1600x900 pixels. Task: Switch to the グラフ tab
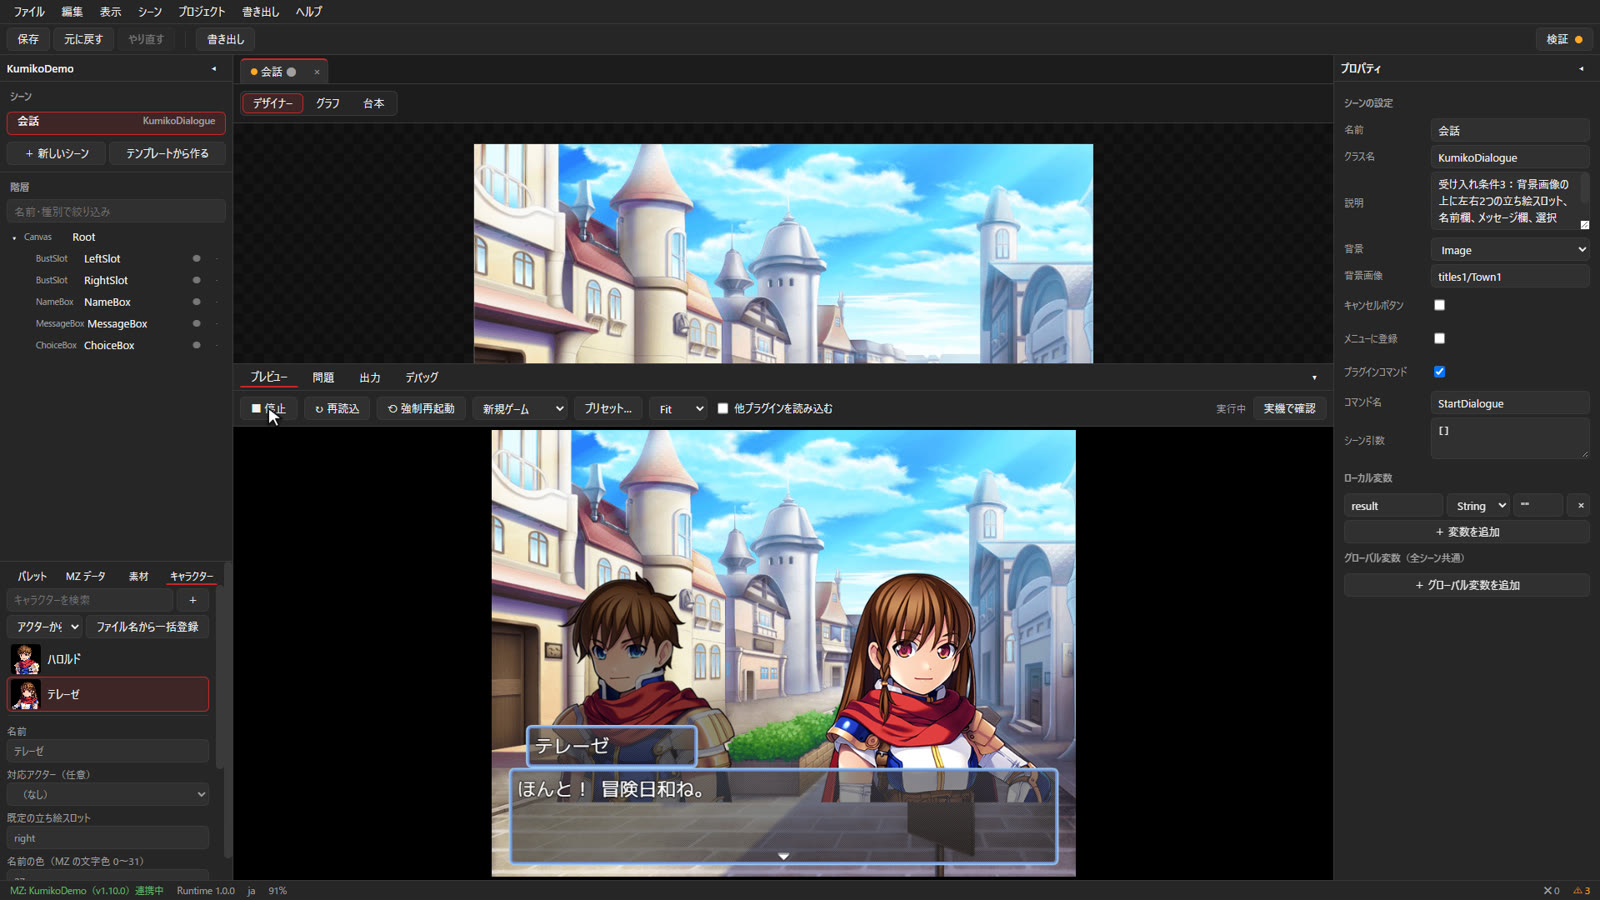[x=328, y=103]
